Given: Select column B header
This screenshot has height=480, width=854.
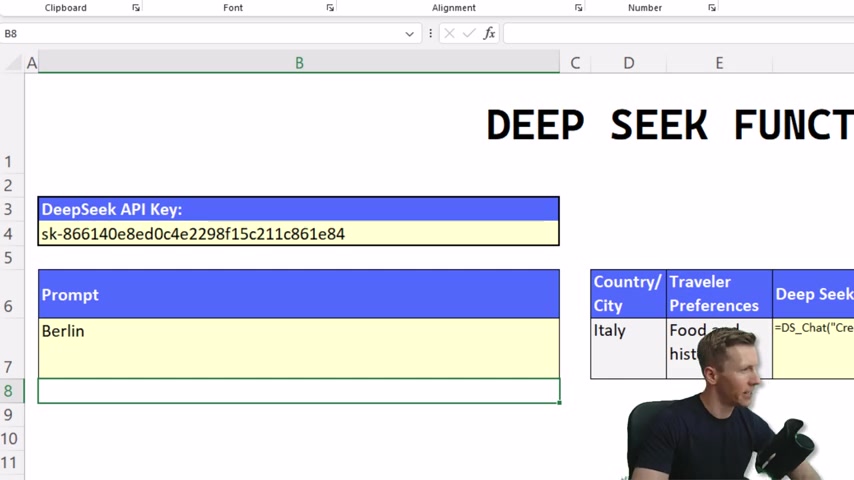Looking at the screenshot, I should point(299,63).
